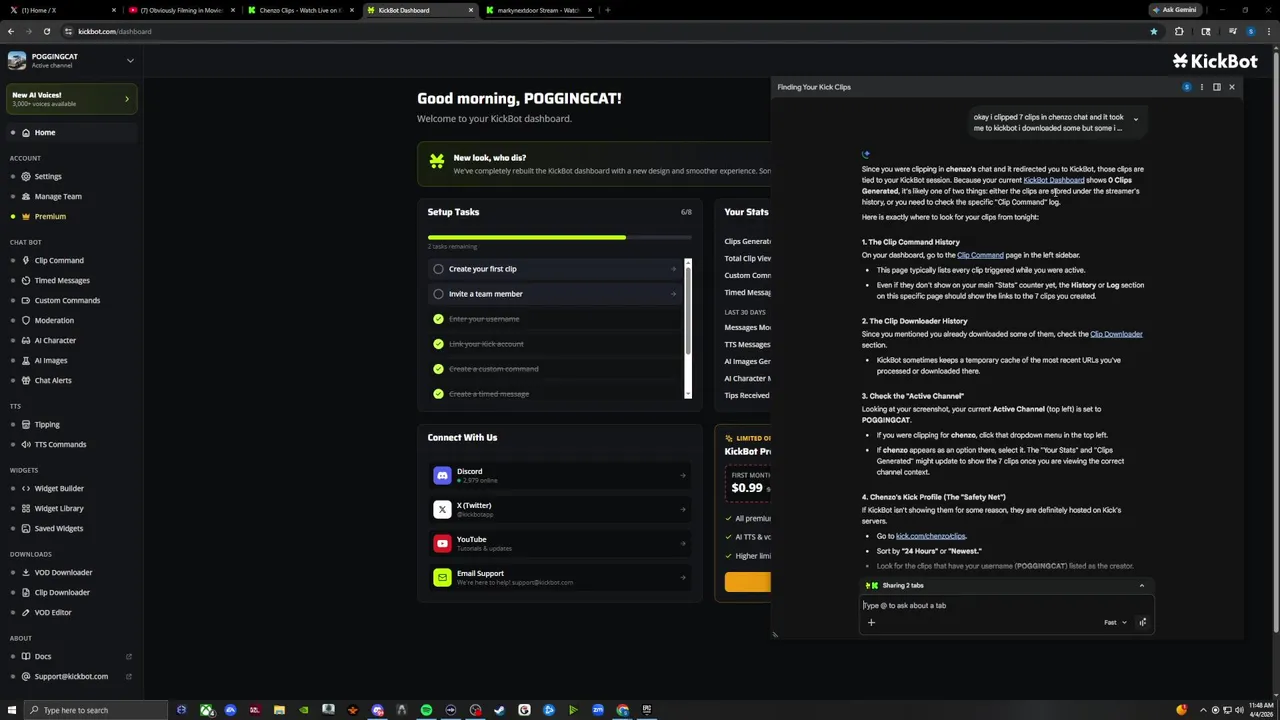1280x720 pixels.
Task: Open kick.com/chenzo/clips link
Action: pyautogui.click(x=930, y=536)
